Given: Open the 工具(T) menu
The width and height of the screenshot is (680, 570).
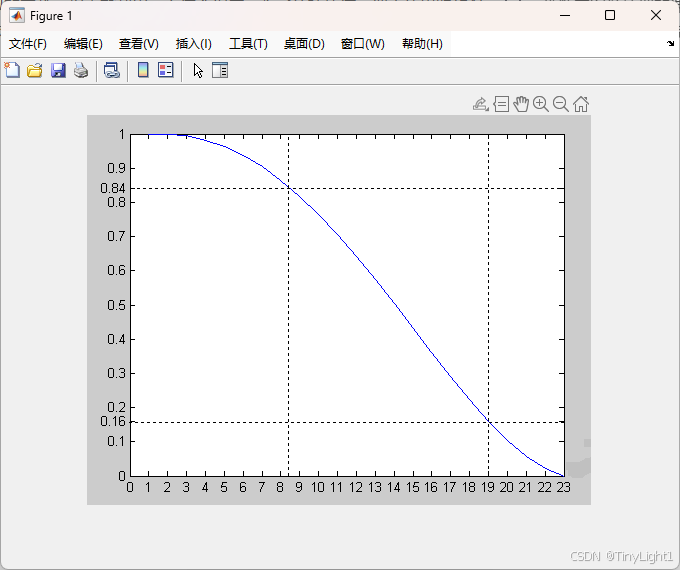Looking at the screenshot, I should point(248,44).
